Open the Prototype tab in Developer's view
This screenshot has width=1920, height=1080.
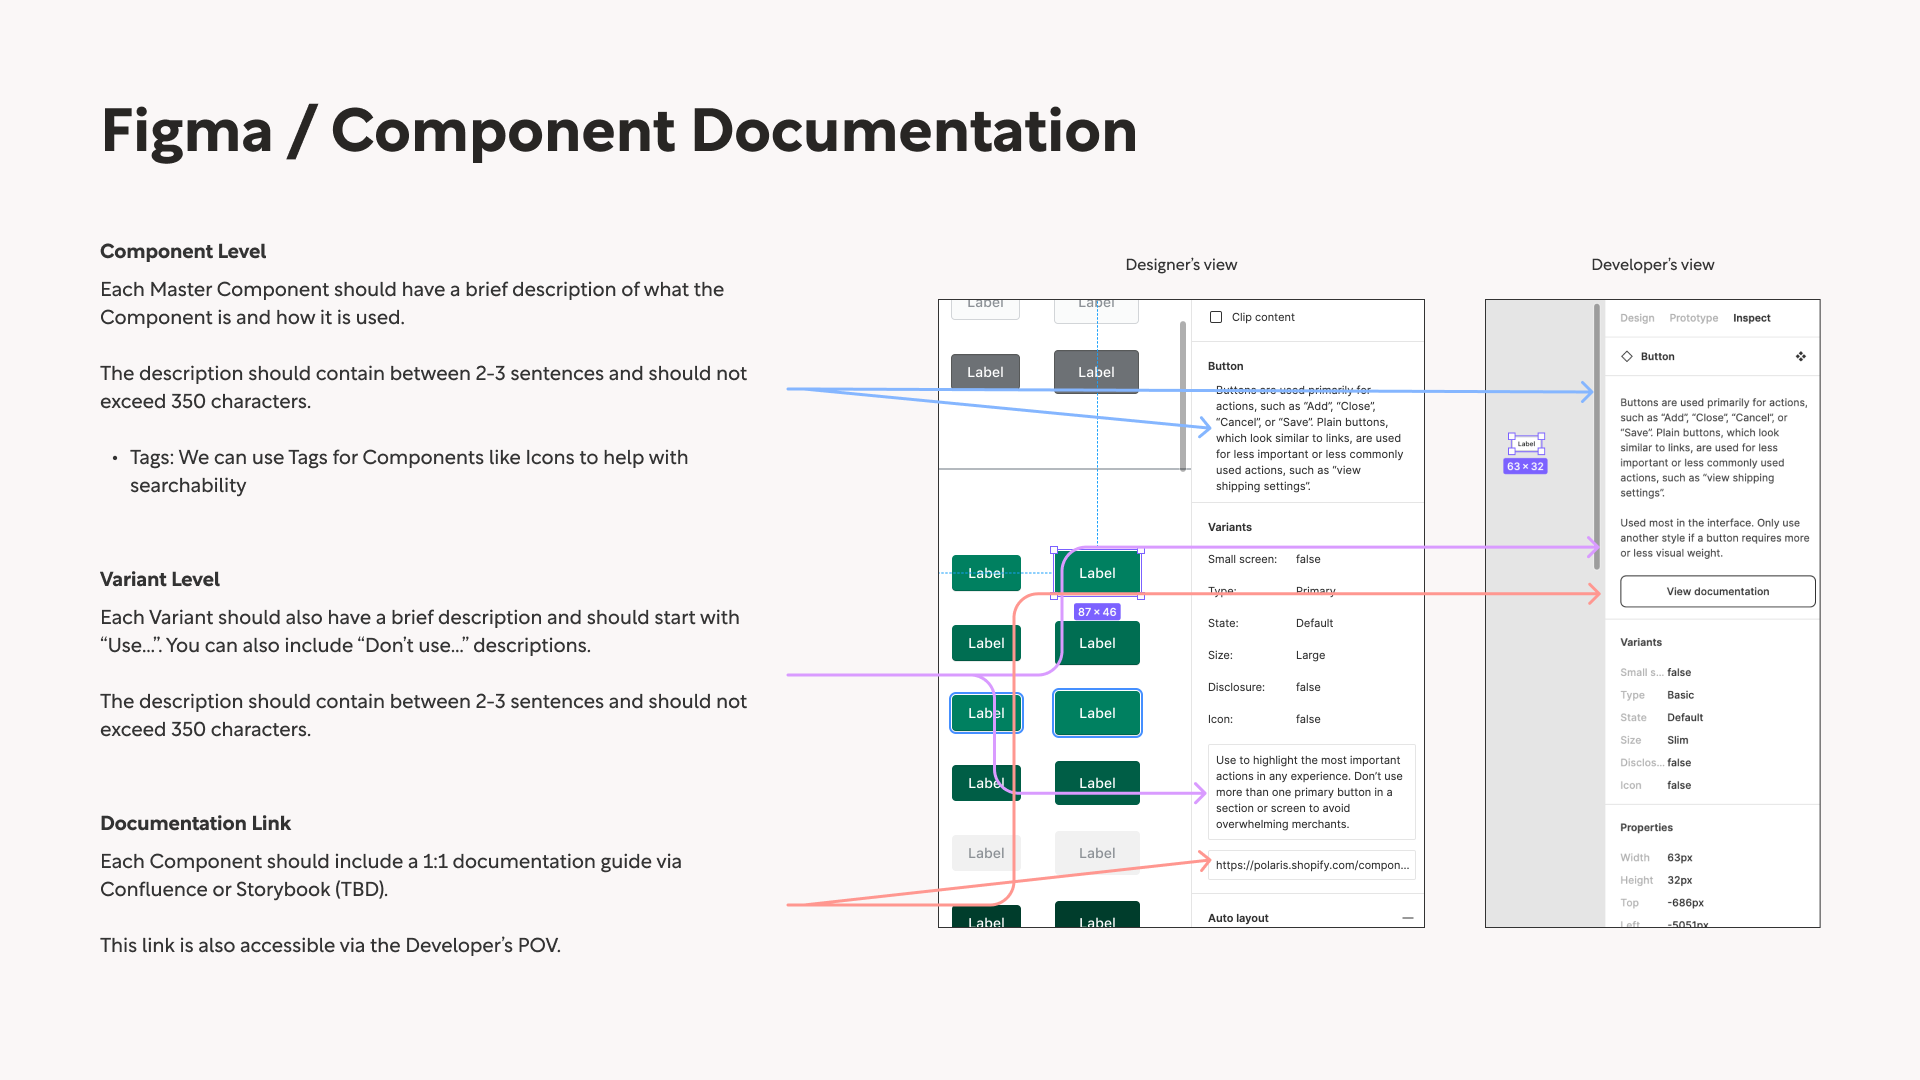(x=1693, y=318)
